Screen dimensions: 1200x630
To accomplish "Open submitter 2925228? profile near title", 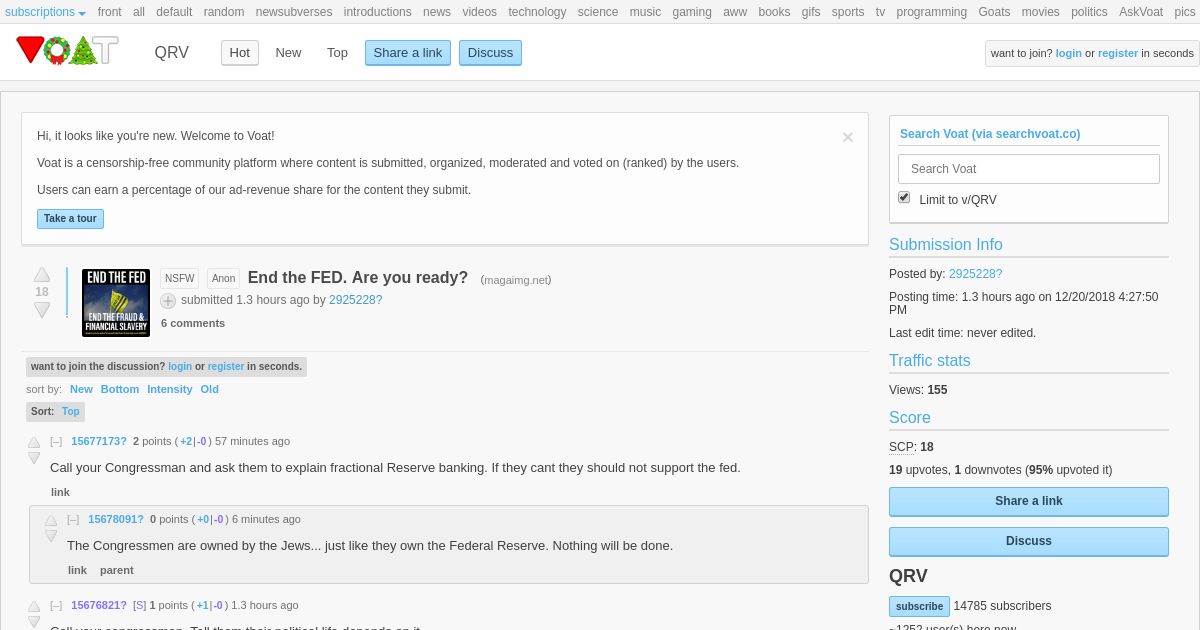I will (356, 300).
